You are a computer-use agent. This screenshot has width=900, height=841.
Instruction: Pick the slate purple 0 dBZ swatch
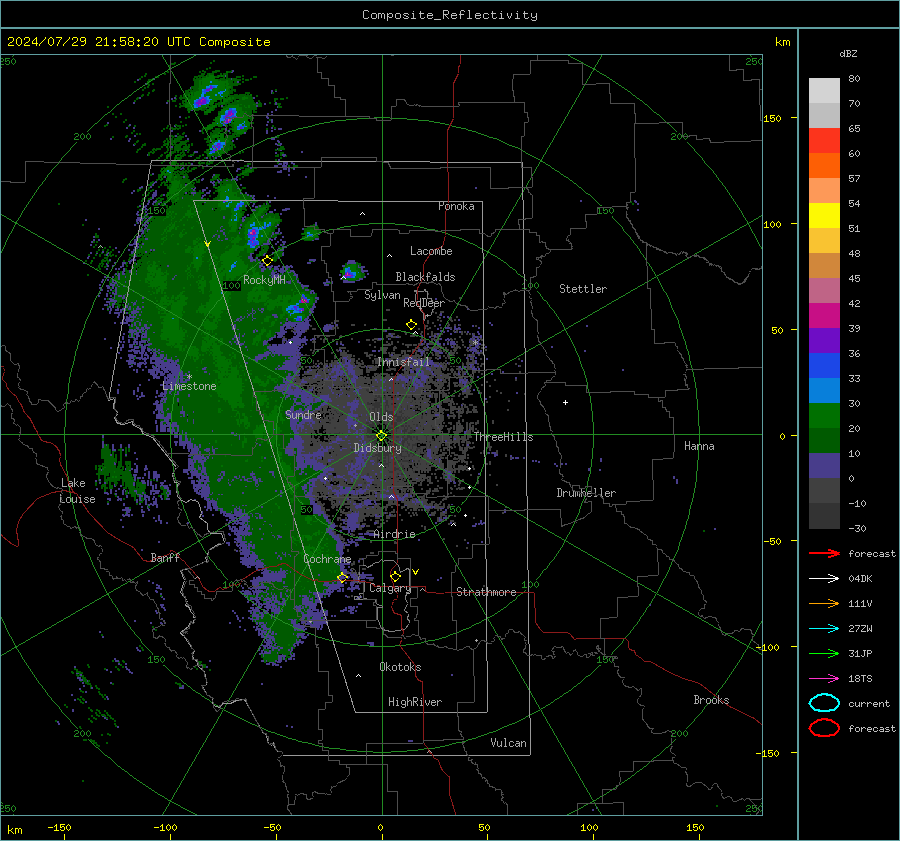coord(824,466)
